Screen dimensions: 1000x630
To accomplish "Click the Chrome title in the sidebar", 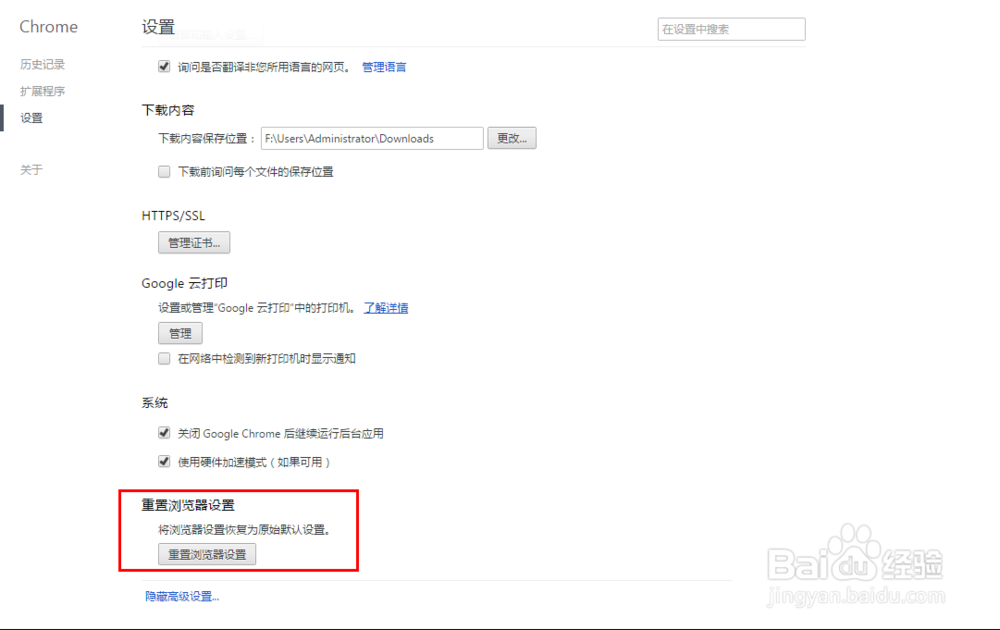I will [48, 27].
